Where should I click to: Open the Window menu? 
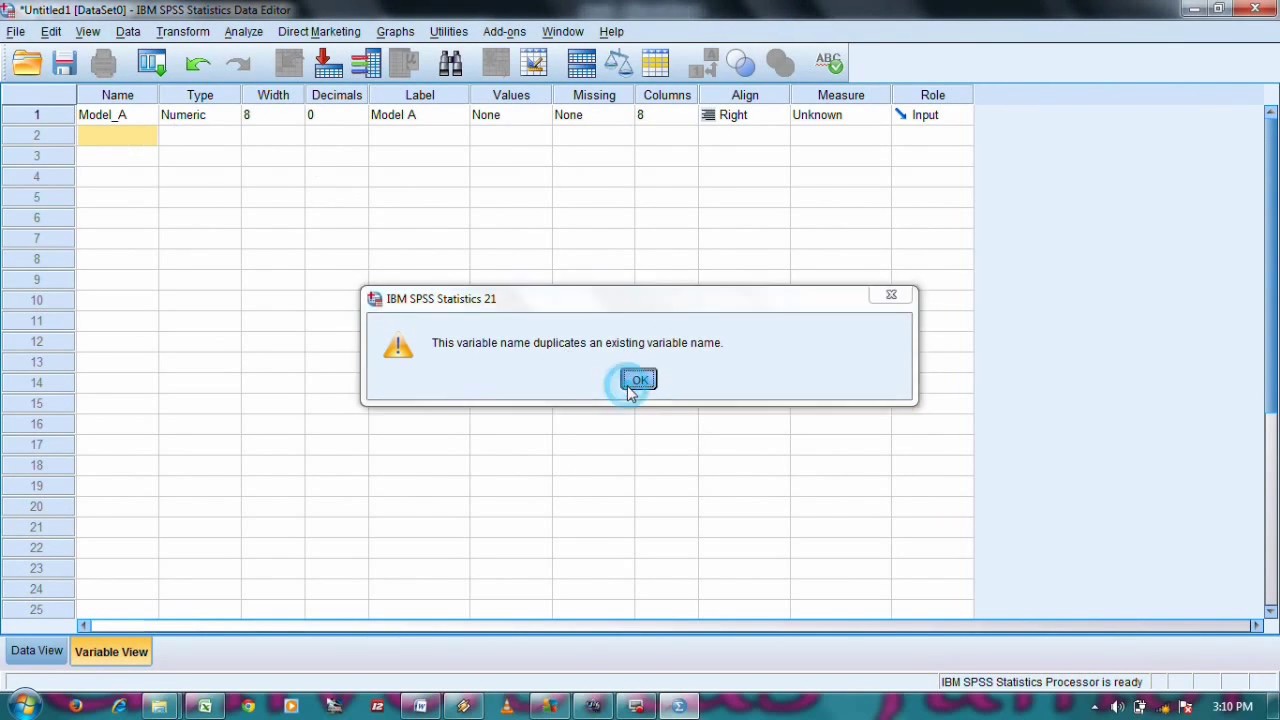point(563,32)
